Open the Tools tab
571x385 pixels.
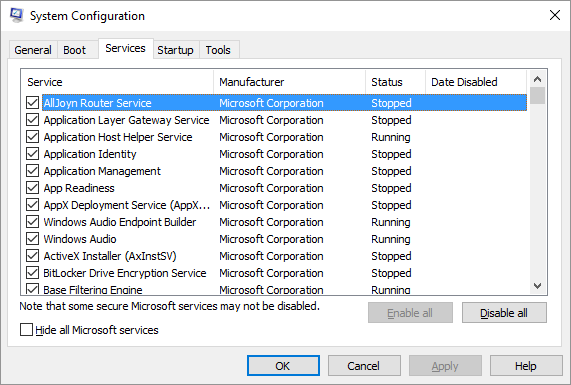(x=218, y=50)
